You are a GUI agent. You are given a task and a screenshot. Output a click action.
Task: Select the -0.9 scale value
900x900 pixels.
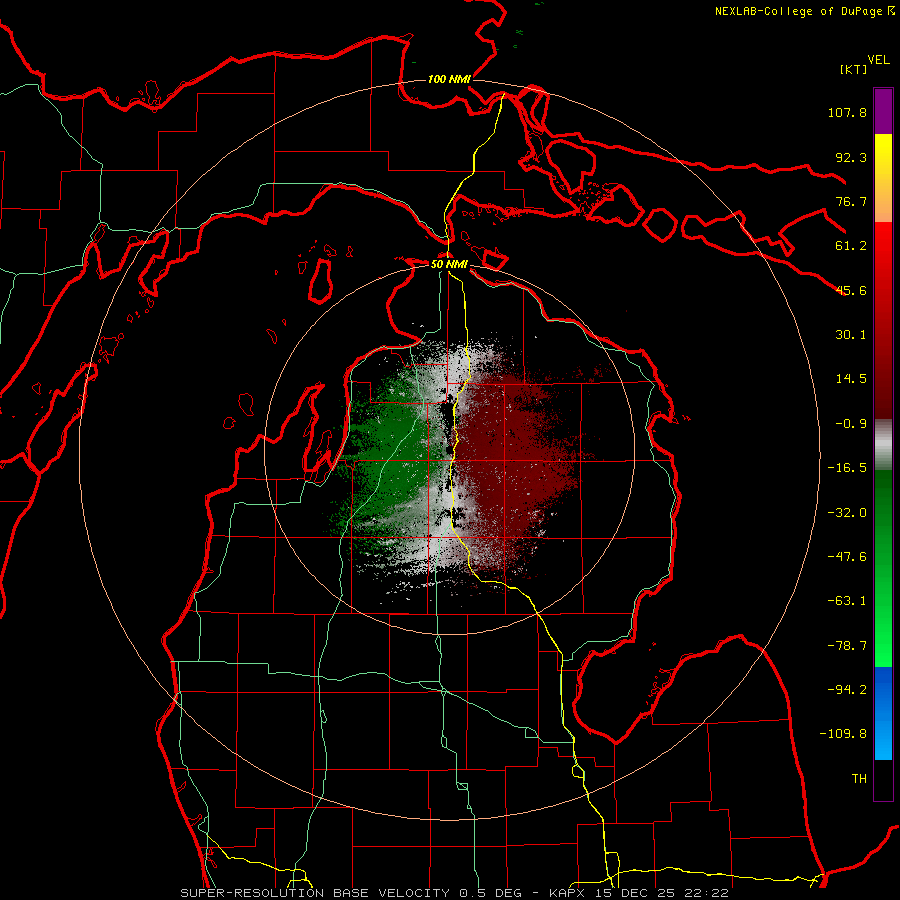[851, 424]
